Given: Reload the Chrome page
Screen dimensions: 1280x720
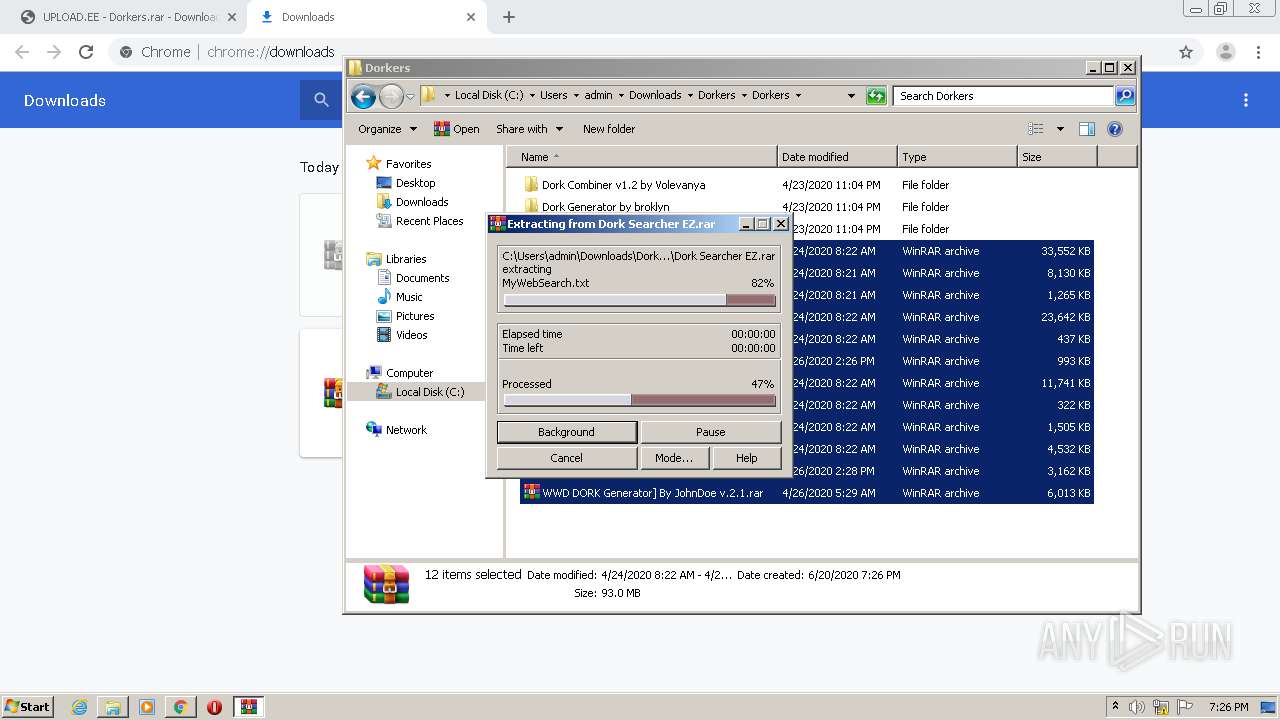Looking at the screenshot, I should tap(86, 52).
